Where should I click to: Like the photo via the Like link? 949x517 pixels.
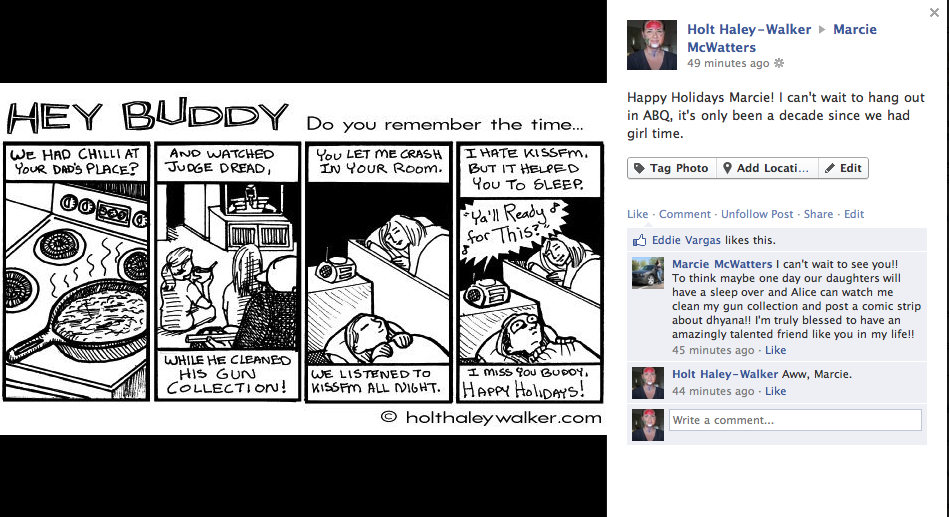pyautogui.click(x=637, y=214)
